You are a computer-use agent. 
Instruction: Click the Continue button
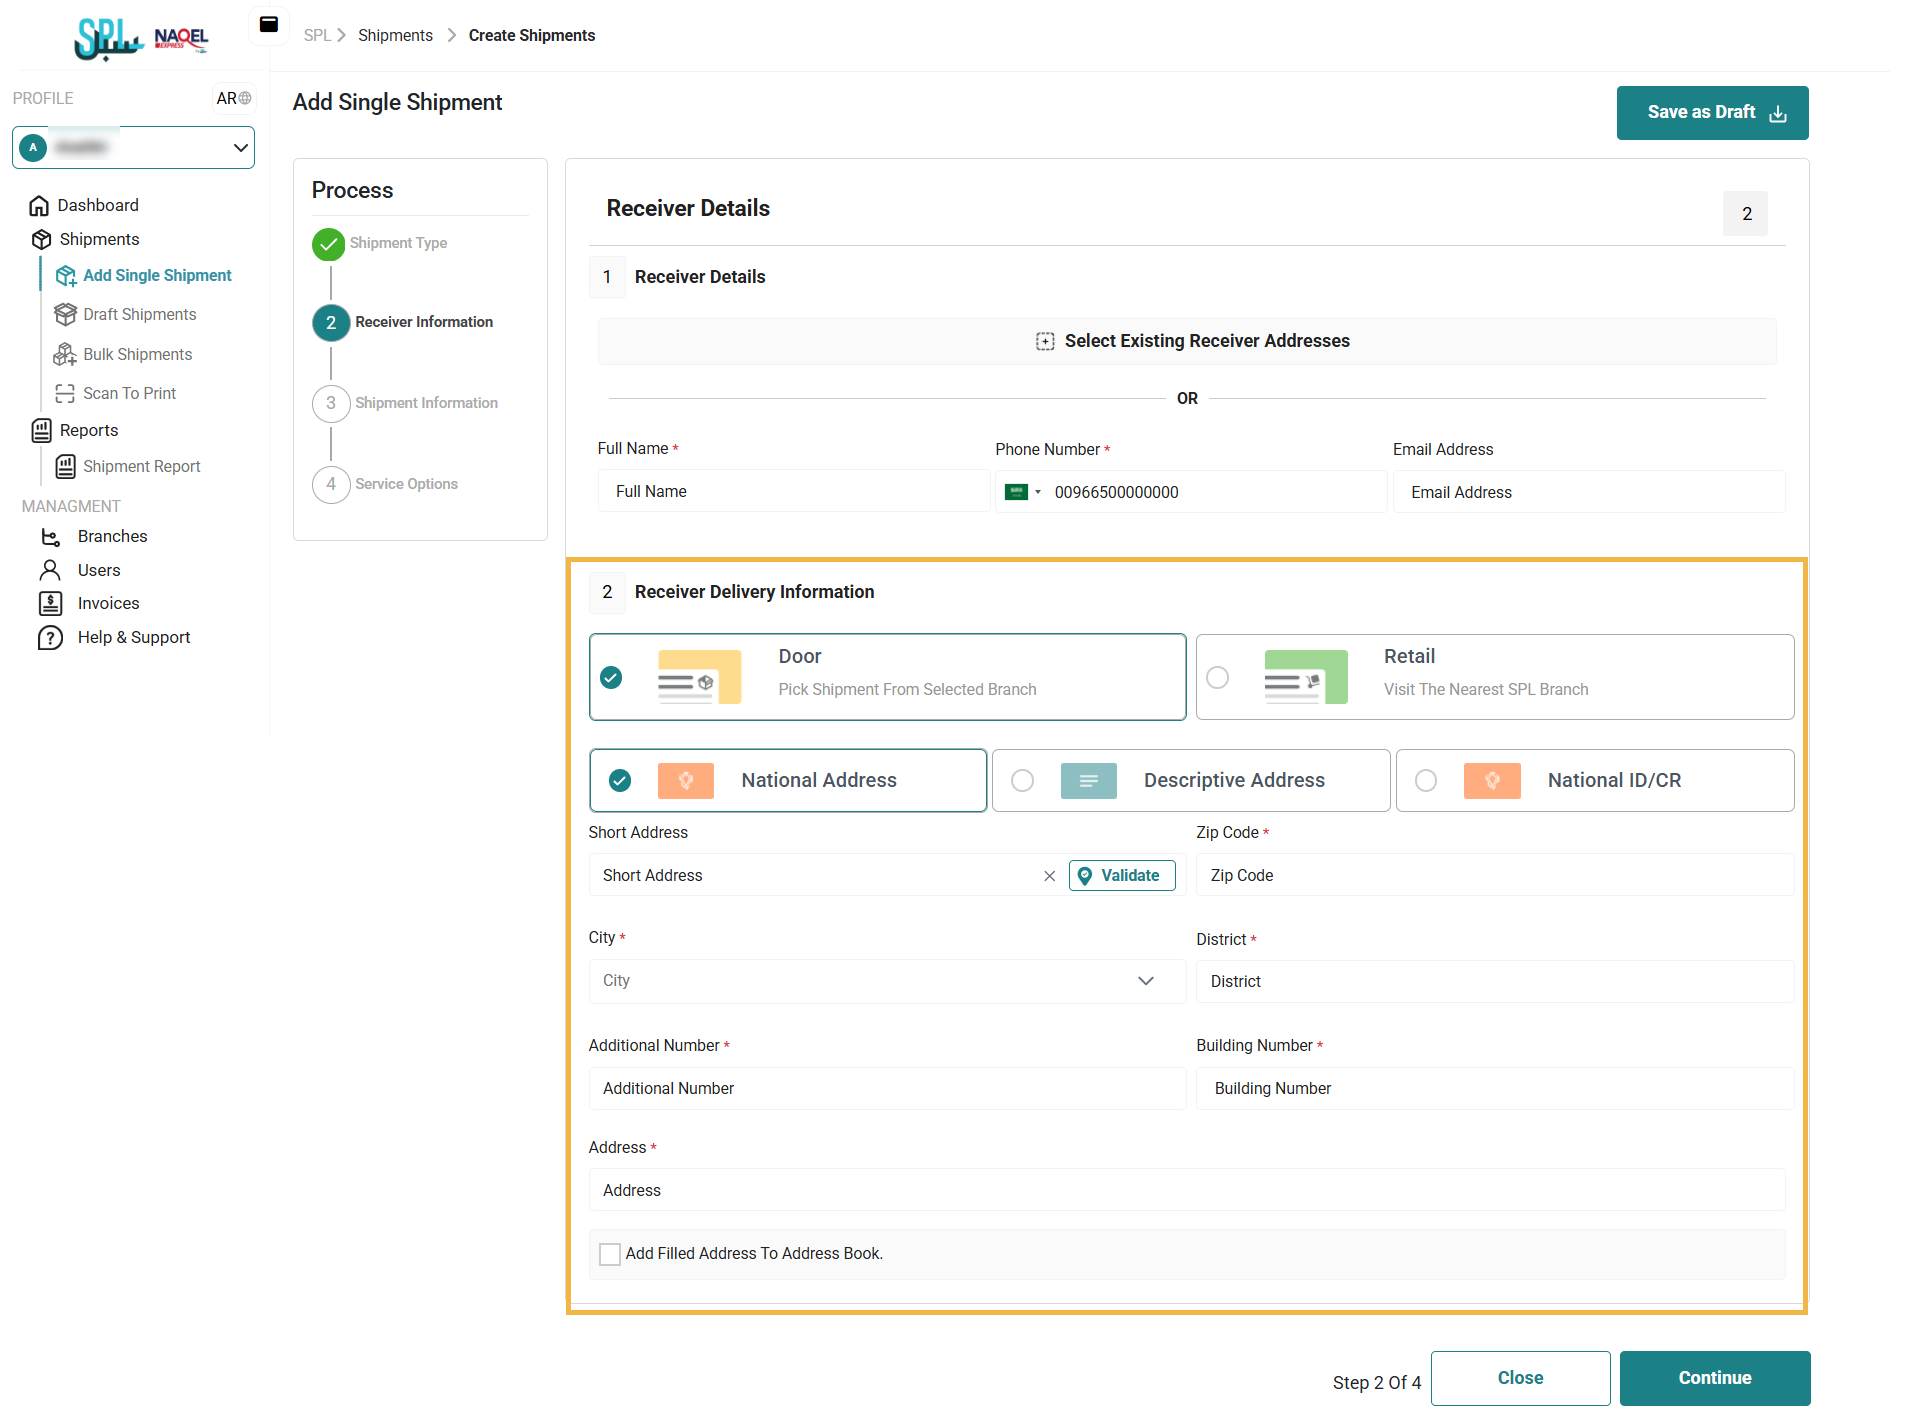[x=1714, y=1378]
